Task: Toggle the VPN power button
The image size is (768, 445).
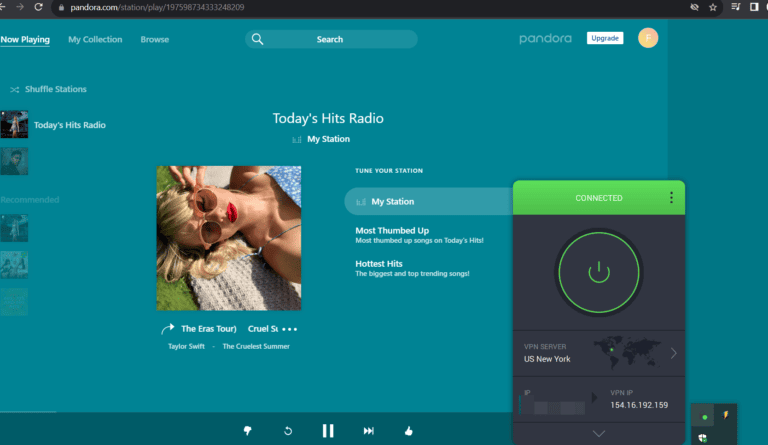Action: (x=599, y=273)
